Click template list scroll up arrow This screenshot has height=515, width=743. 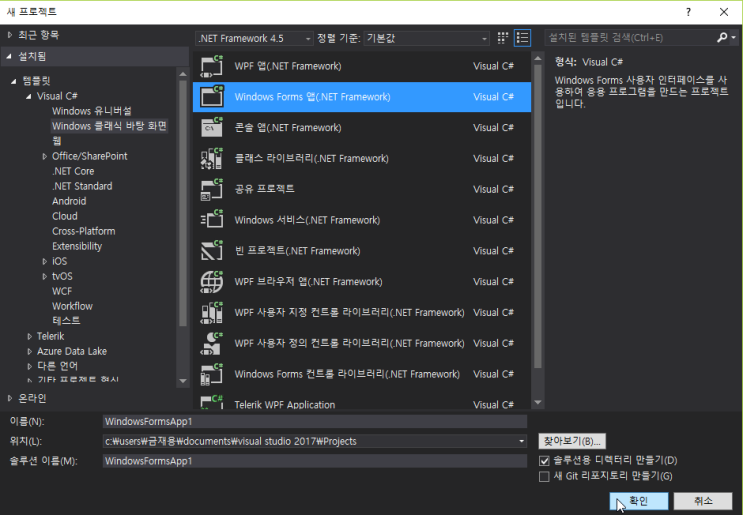pos(538,59)
